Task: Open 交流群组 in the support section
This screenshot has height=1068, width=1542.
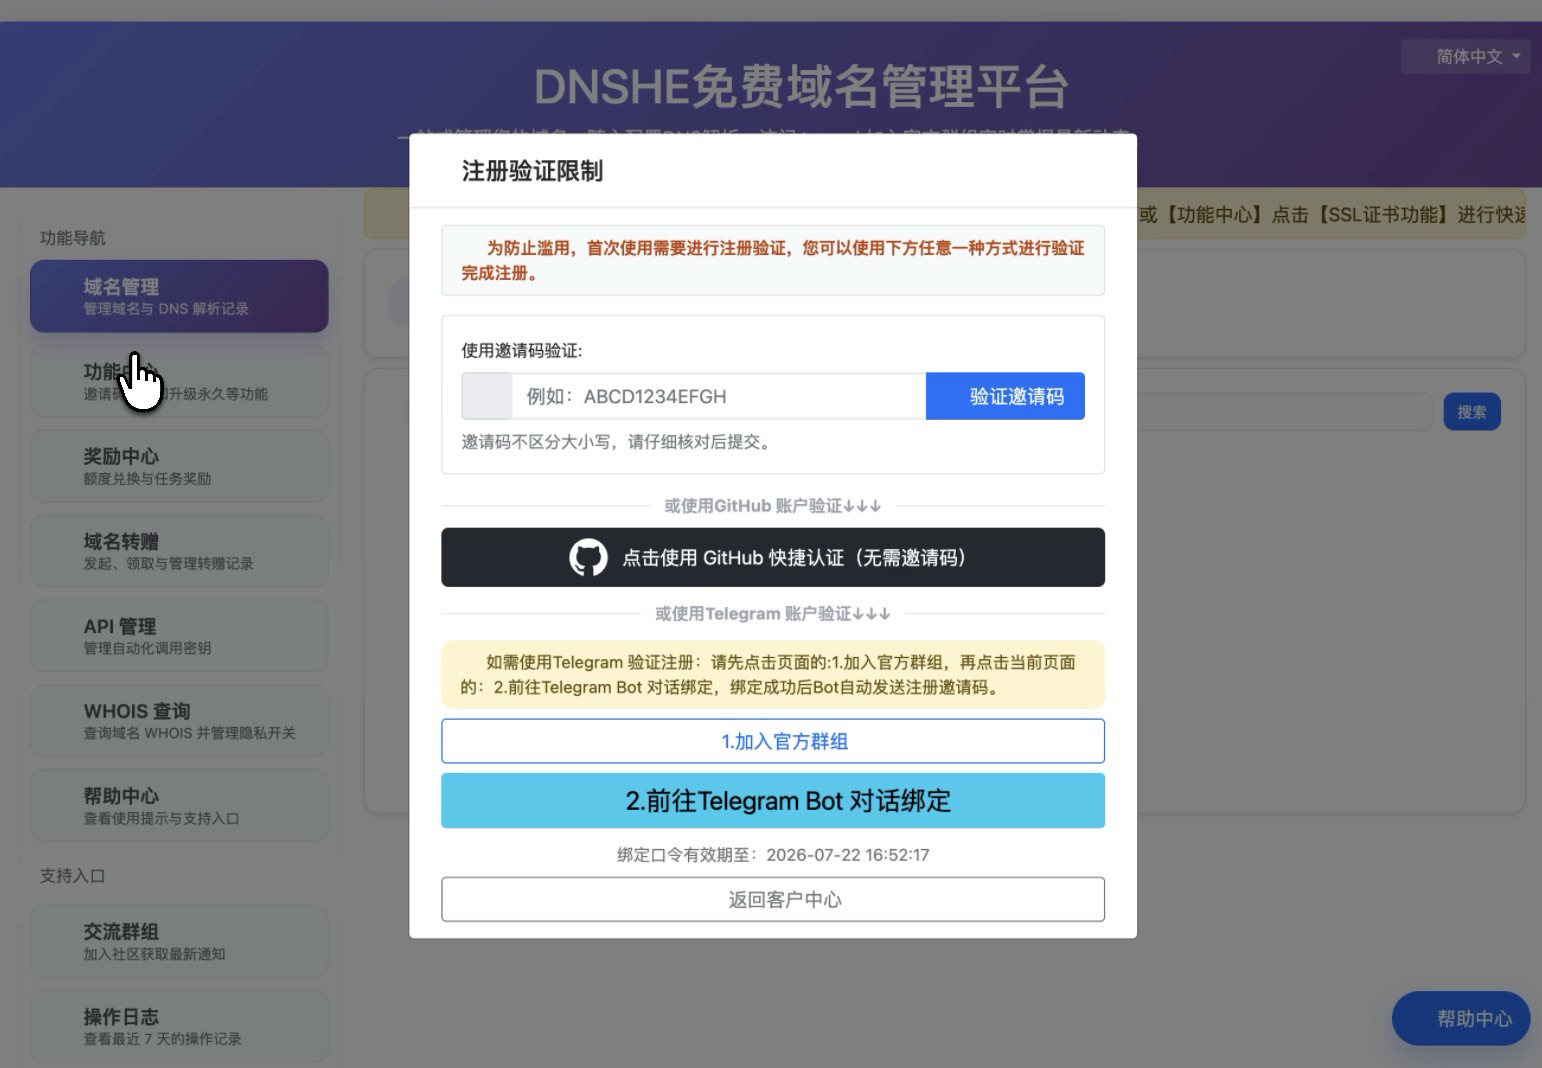Action: coord(179,941)
